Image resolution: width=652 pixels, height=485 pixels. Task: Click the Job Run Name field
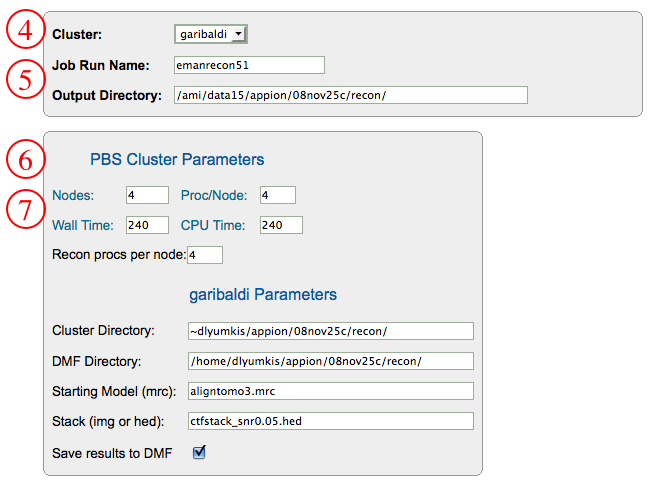pyautogui.click(x=249, y=65)
